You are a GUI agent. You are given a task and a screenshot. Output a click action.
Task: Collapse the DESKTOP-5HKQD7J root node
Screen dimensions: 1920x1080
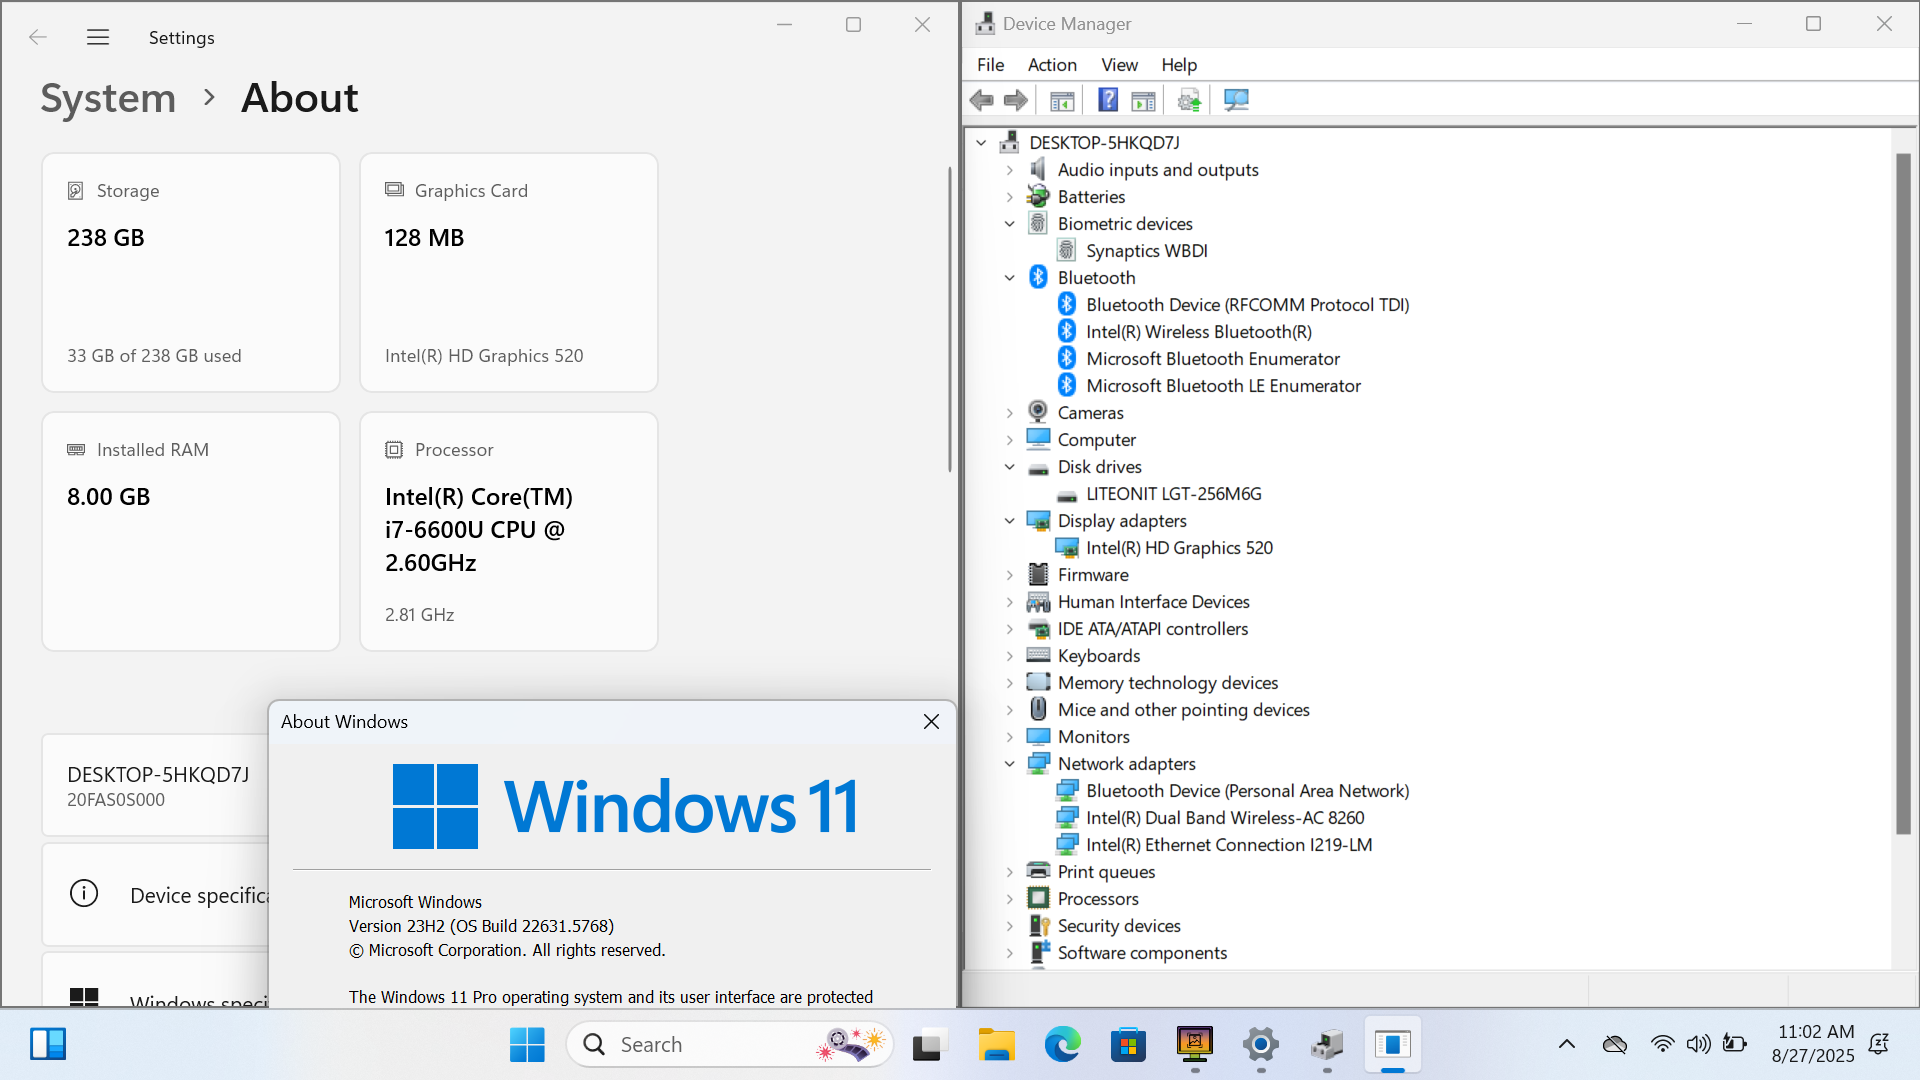click(x=981, y=143)
